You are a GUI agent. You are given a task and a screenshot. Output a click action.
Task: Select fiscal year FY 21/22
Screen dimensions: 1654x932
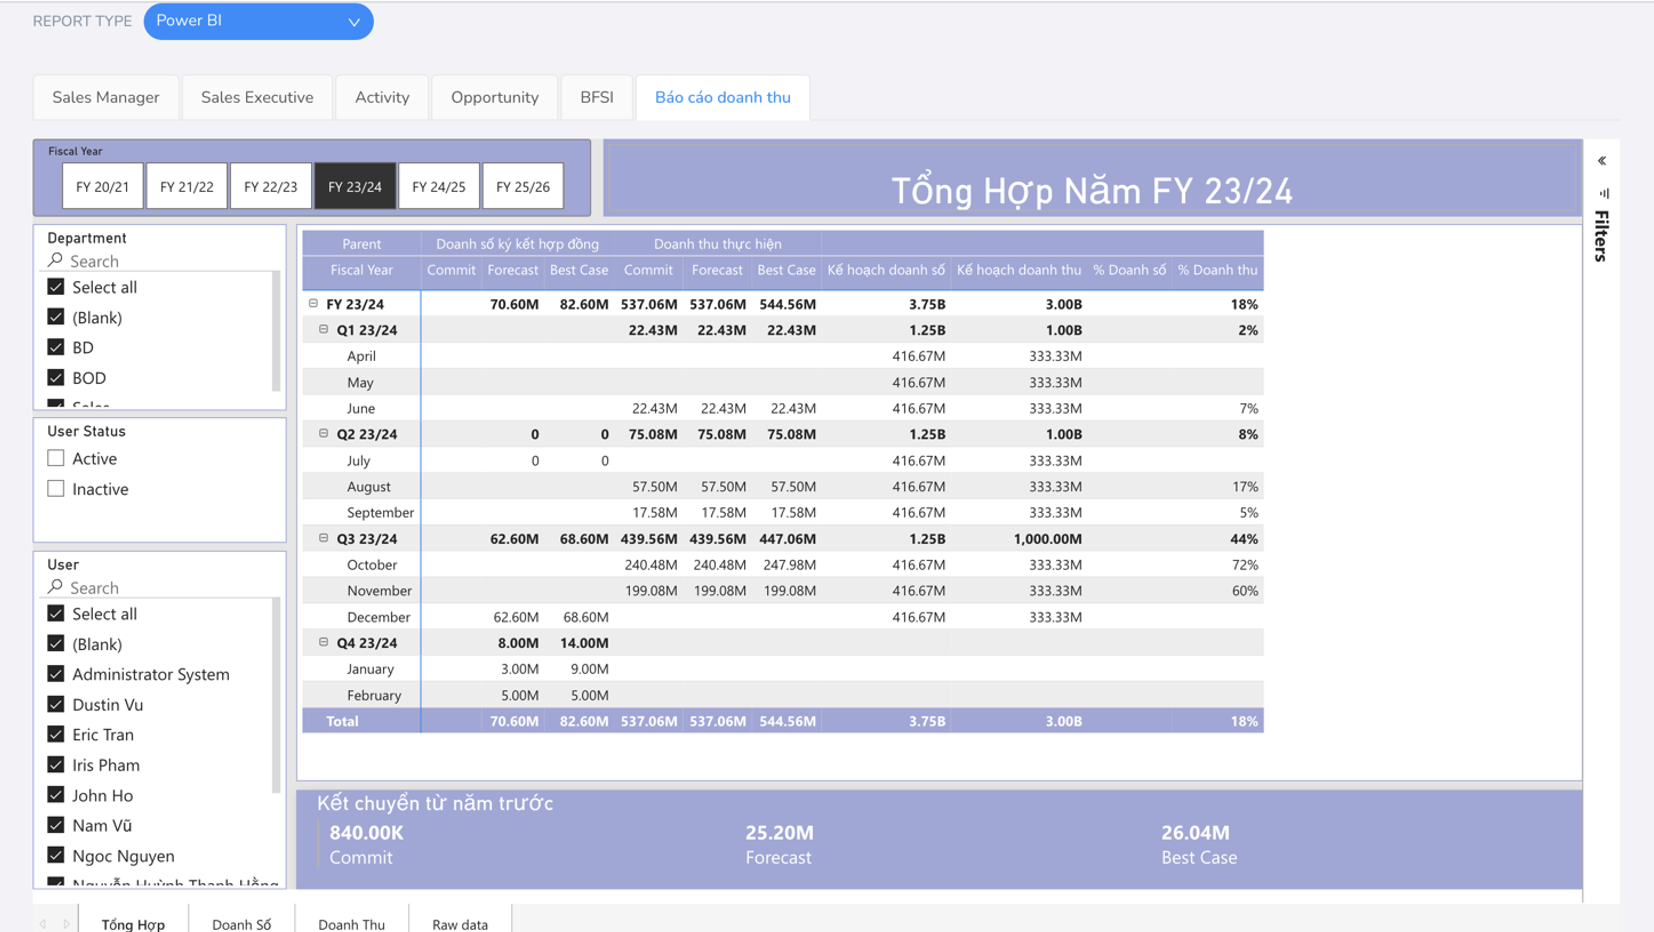click(187, 186)
